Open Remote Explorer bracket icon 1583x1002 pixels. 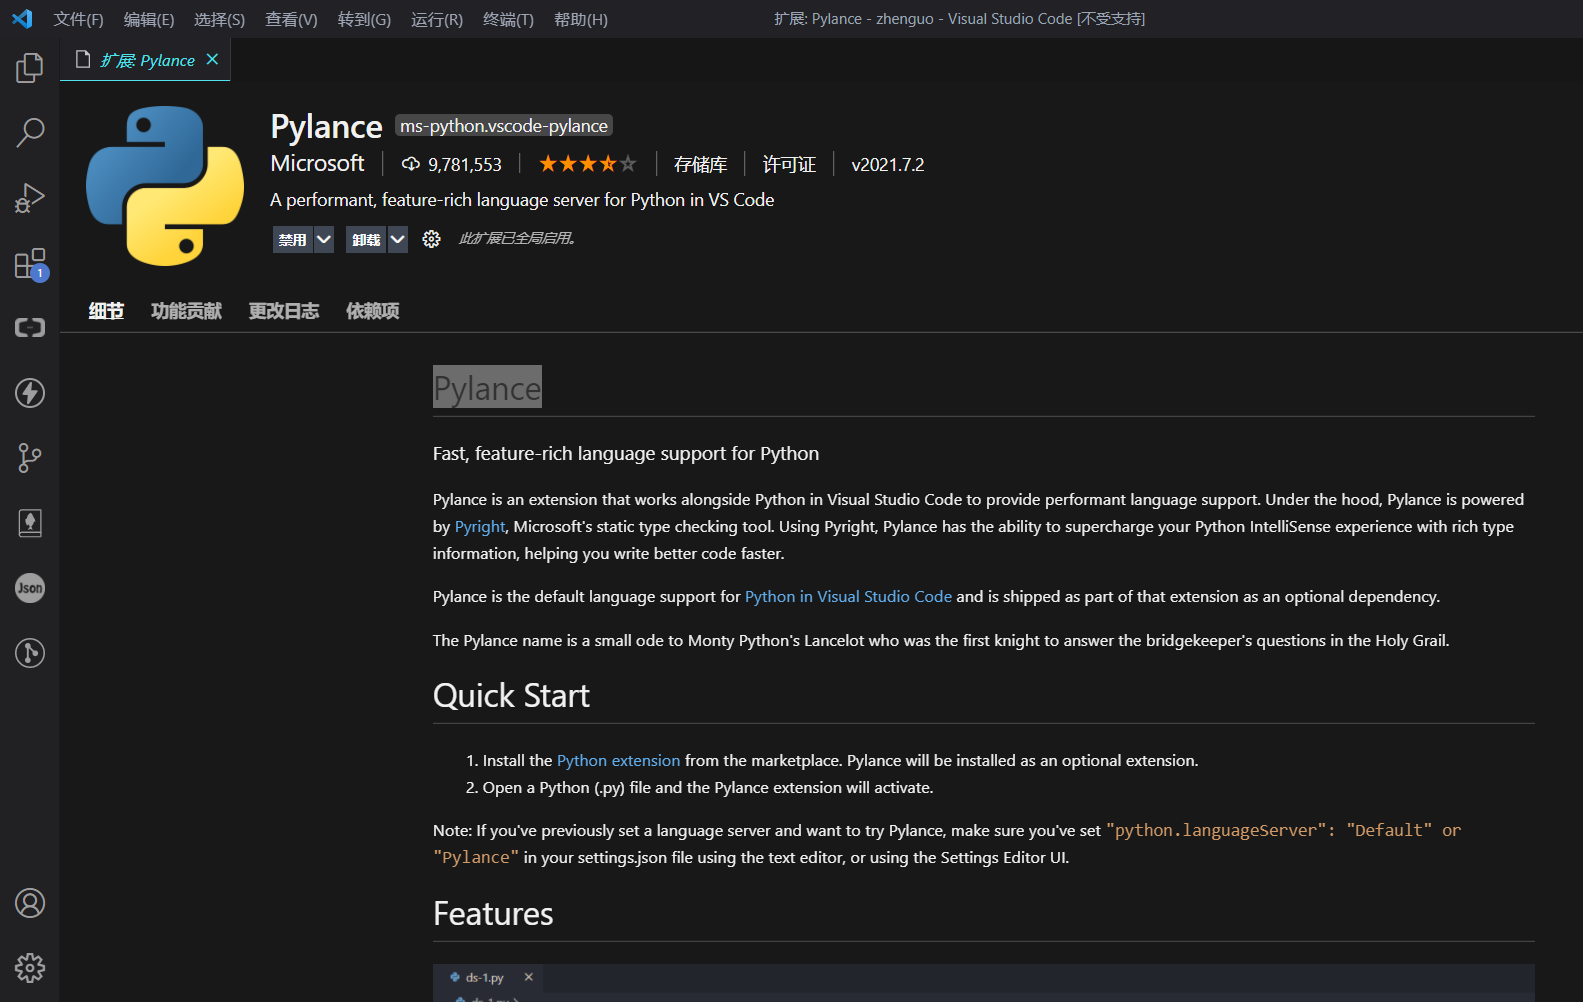pyautogui.click(x=30, y=328)
